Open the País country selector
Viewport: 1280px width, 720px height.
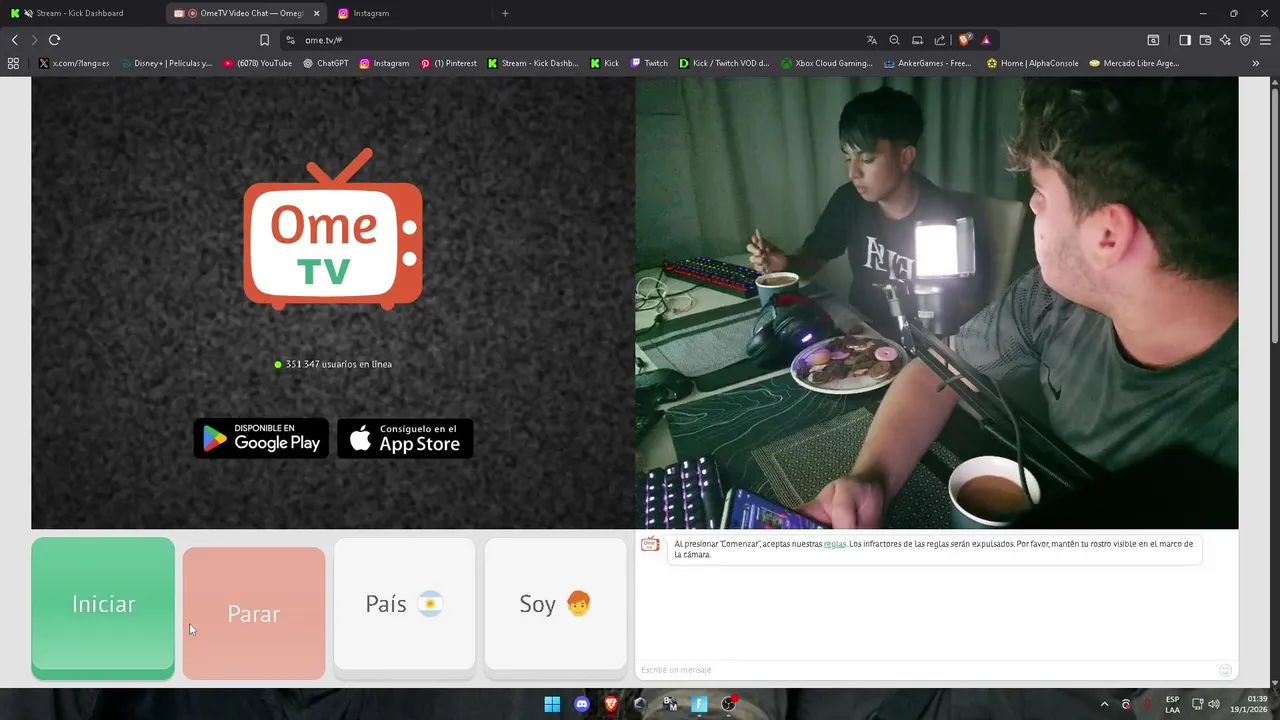coord(404,604)
